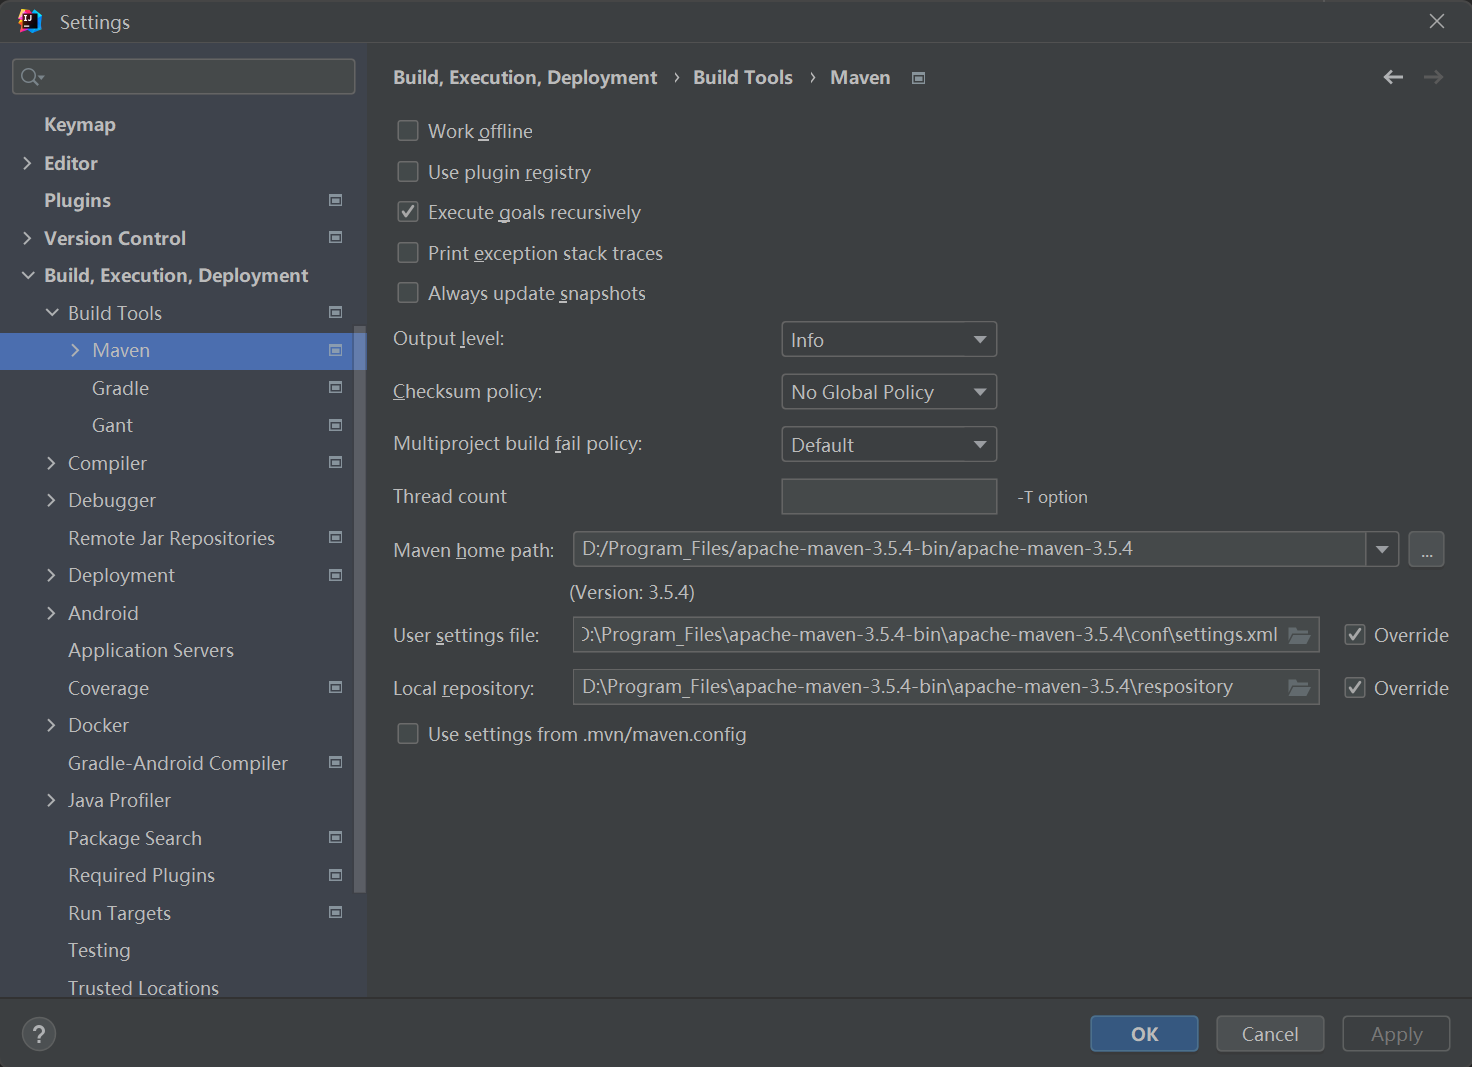This screenshot has width=1472, height=1067.
Task: Expand the Version Control node
Action: point(27,238)
